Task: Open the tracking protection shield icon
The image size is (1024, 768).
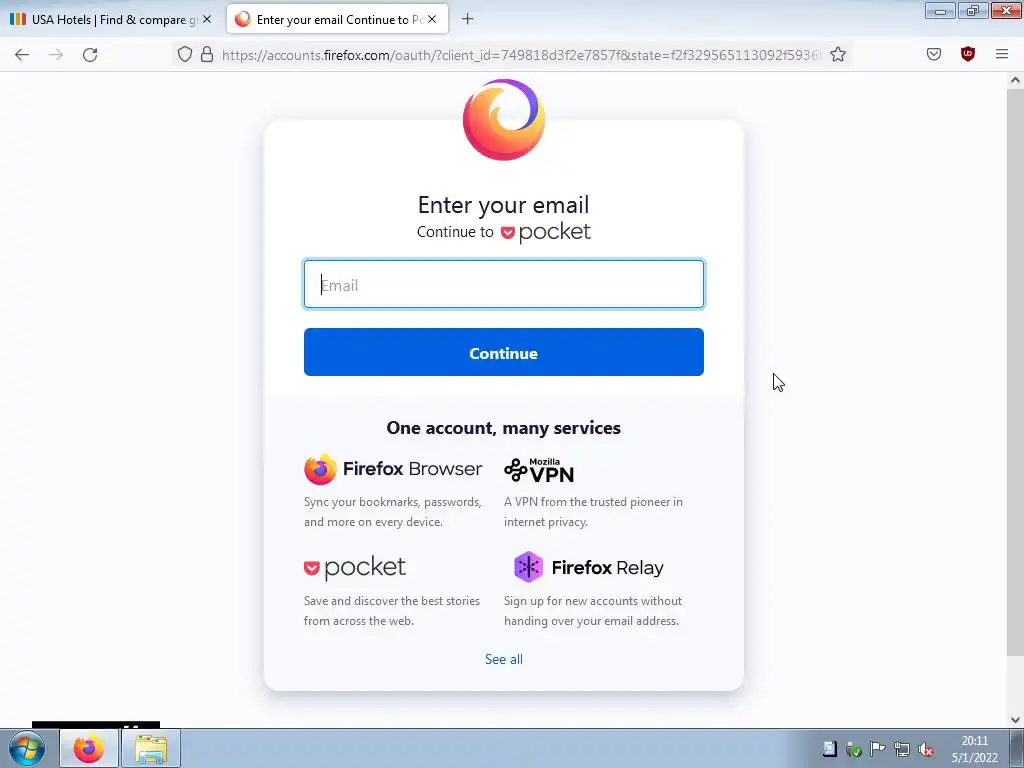Action: click(x=185, y=54)
